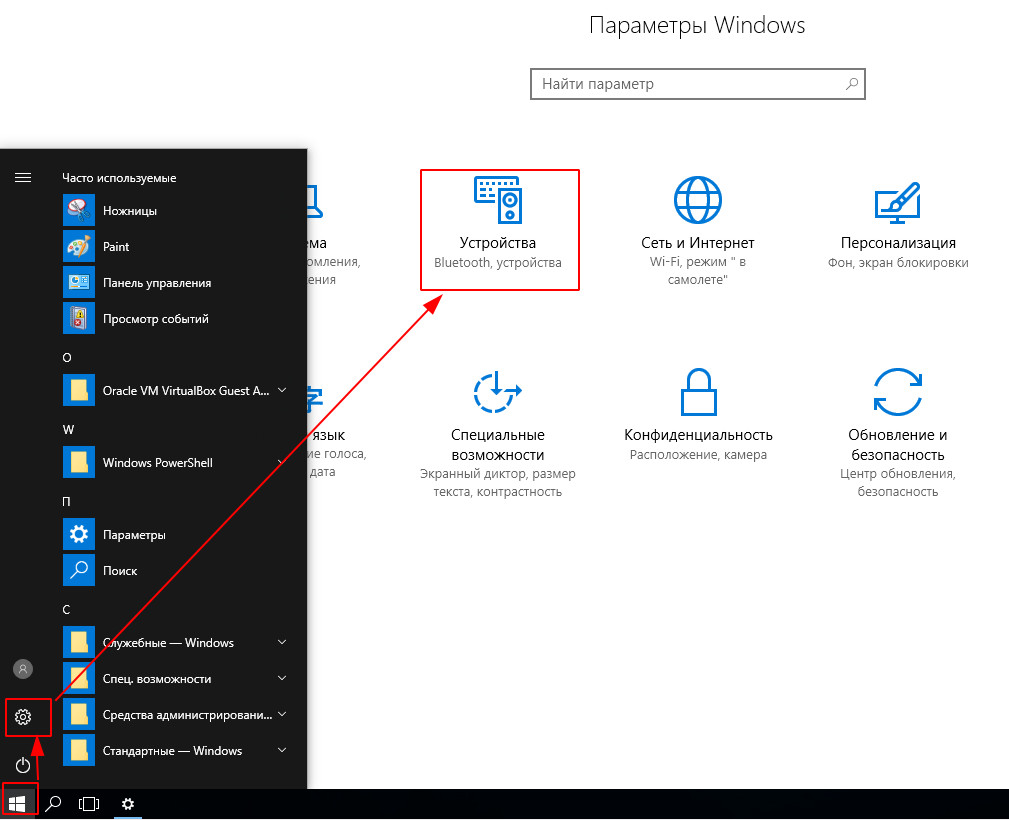Viewport: 1009px width, 820px height.
Task: Open Конфиденциальность padlock icon
Action: 698,391
